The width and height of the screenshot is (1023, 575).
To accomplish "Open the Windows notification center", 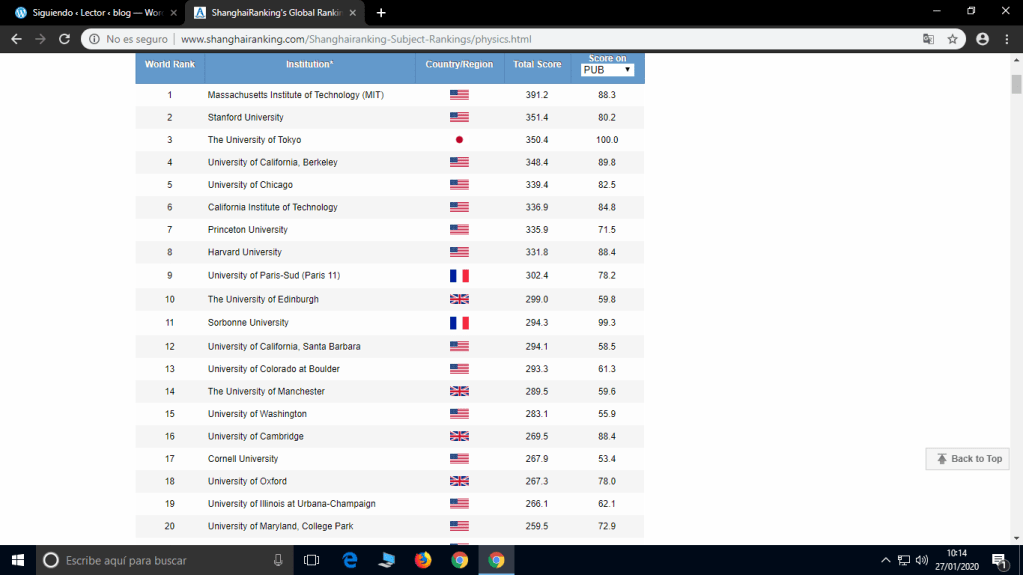I will click(998, 560).
